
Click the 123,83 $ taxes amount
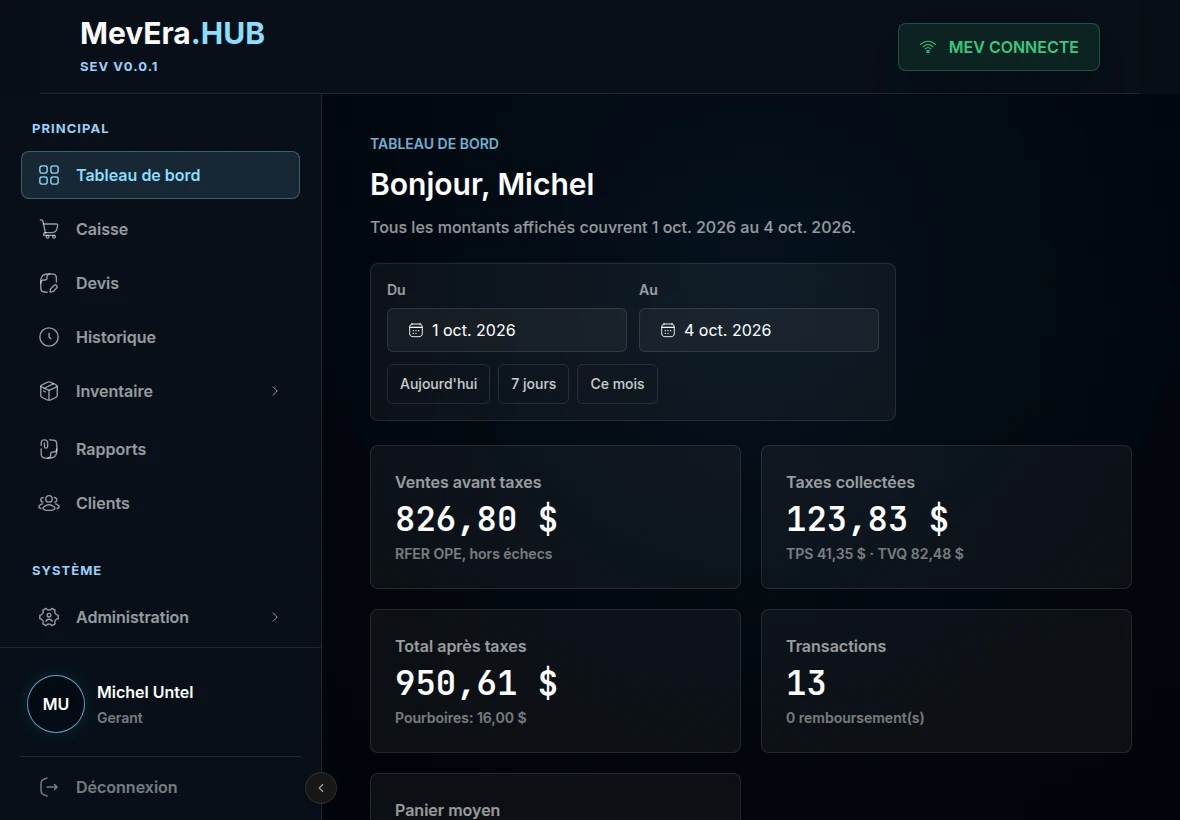(868, 519)
